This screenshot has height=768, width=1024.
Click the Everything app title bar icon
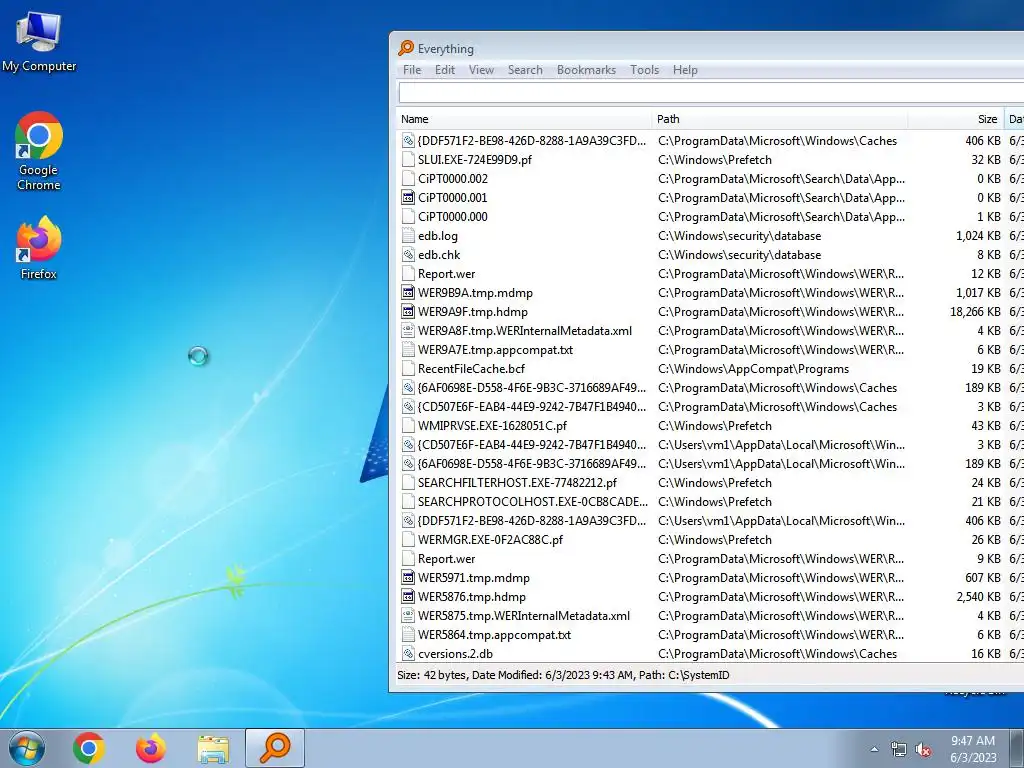(x=406, y=48)
